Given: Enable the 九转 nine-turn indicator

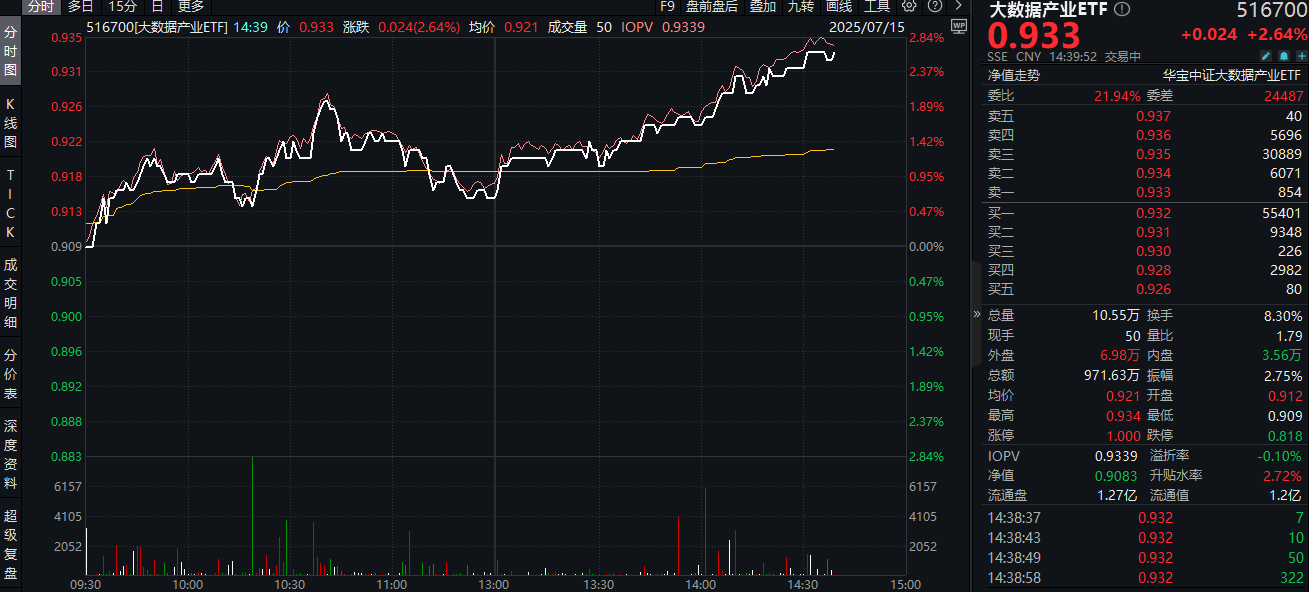Looking at the screenshot, I should point(800,8).
